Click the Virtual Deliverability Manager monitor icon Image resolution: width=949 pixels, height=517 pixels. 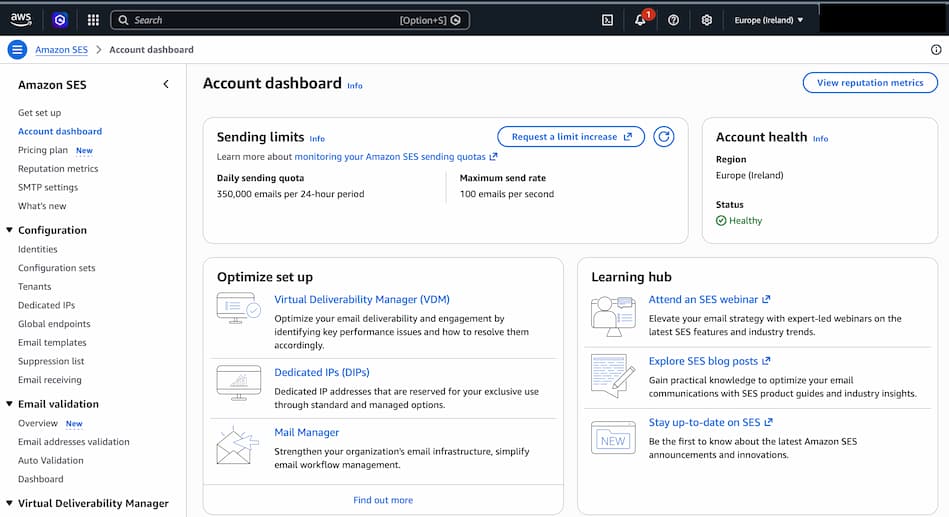238,308
